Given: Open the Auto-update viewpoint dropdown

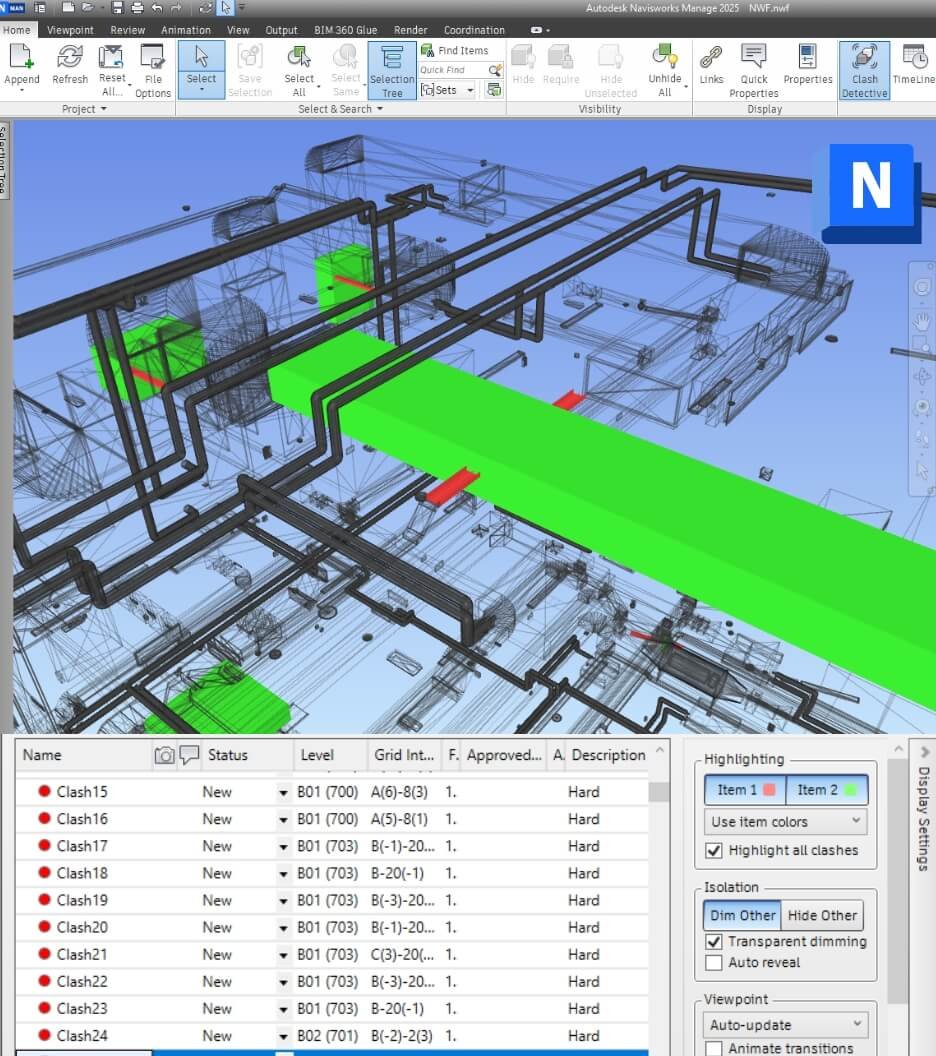Looking at the screenshot, I should 785,1024.
